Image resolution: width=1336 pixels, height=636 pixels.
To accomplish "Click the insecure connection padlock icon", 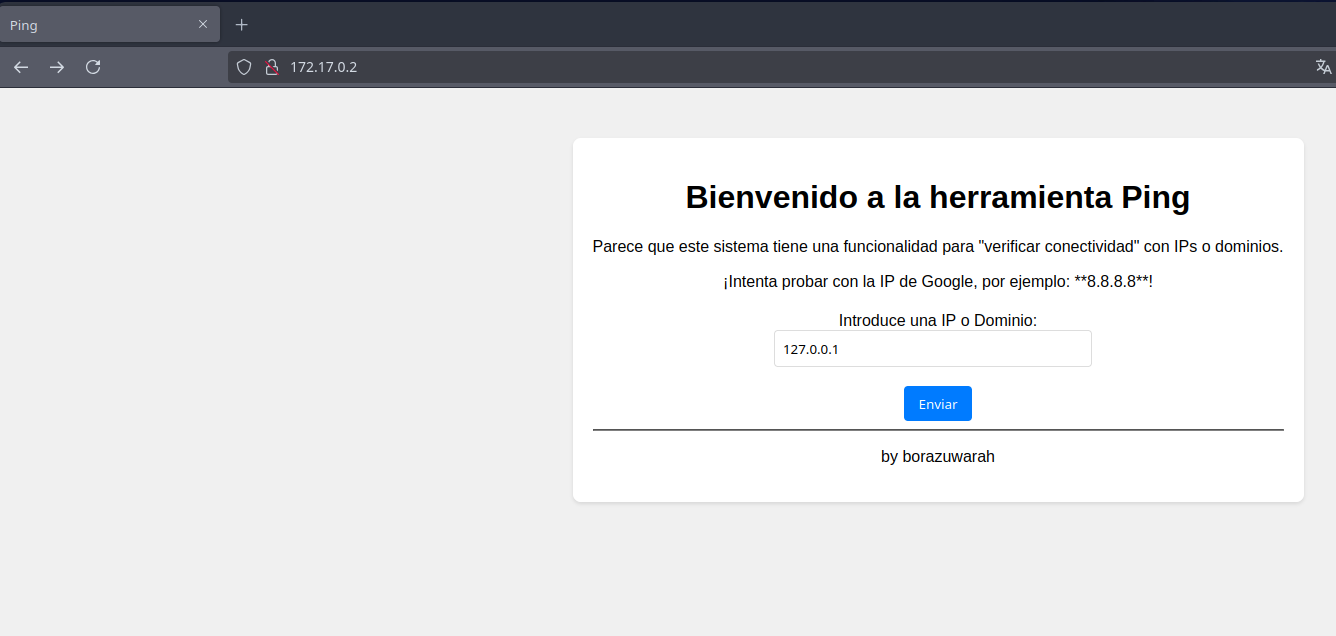I will pos(270,67).
